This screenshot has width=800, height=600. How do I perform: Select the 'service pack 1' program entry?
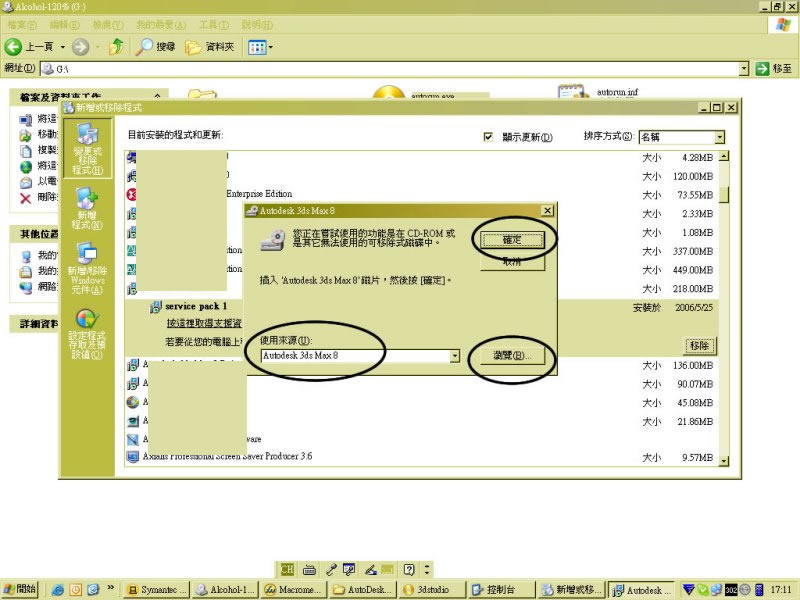196,306
